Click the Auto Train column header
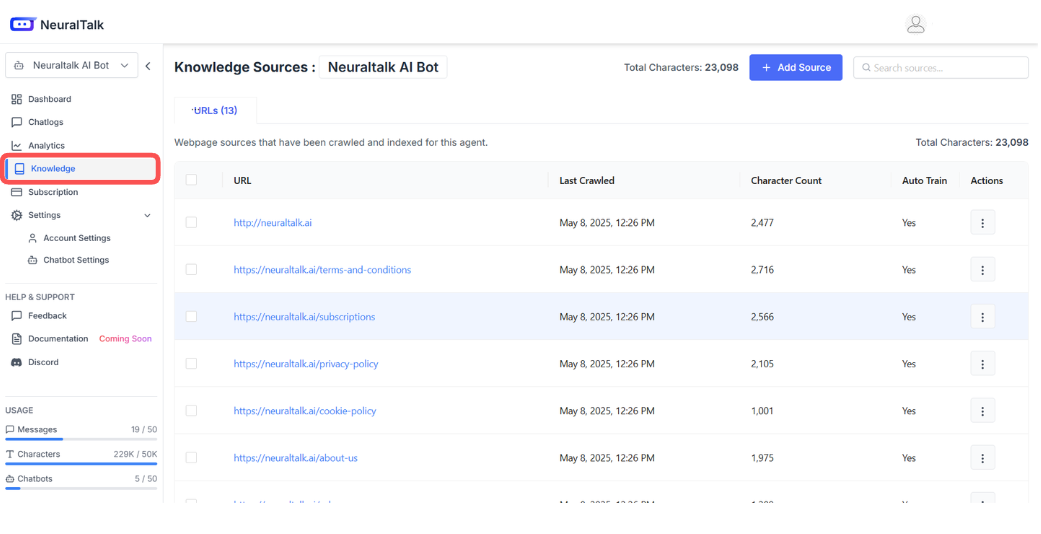The height and width of the screenshot is (534, 1041). click(924, 181)
